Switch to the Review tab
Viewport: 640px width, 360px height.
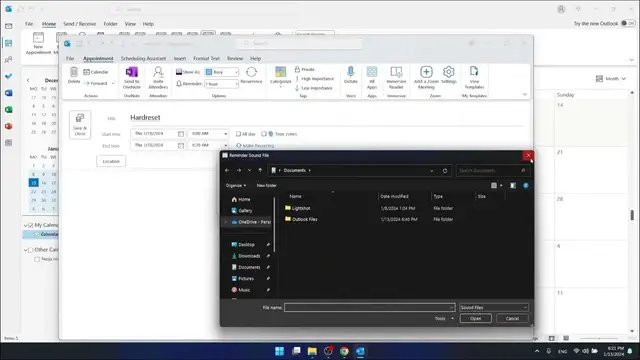tap(235, 58)
